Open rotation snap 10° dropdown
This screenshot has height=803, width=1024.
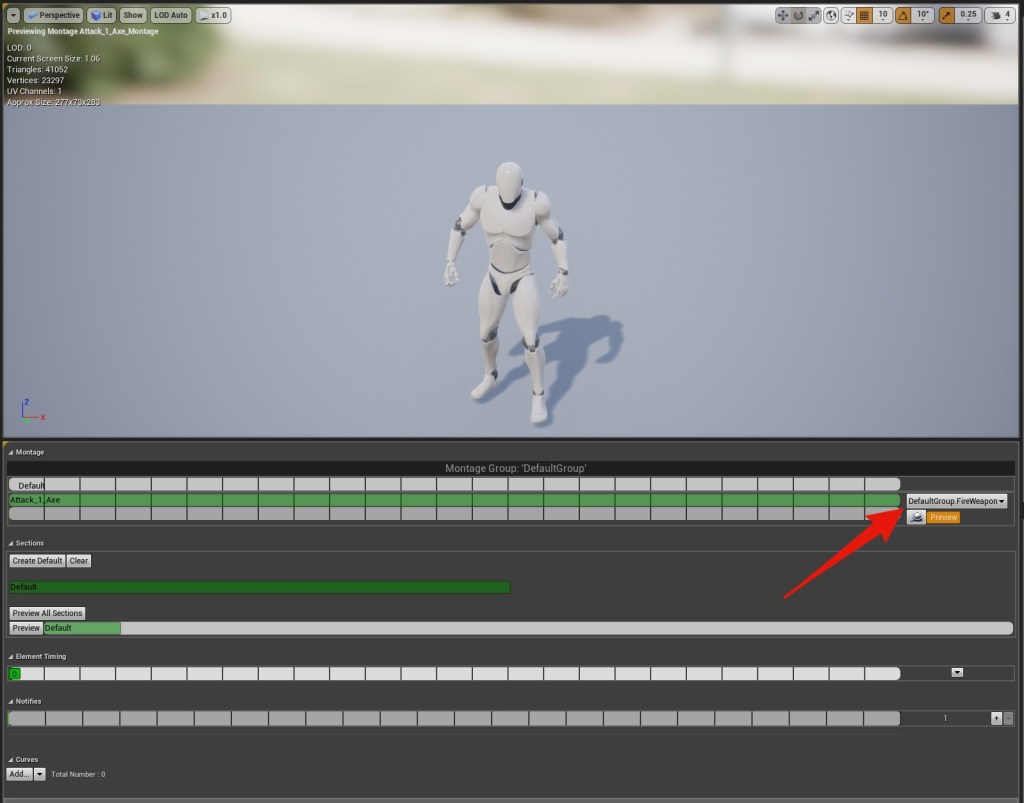pos(923,15)
